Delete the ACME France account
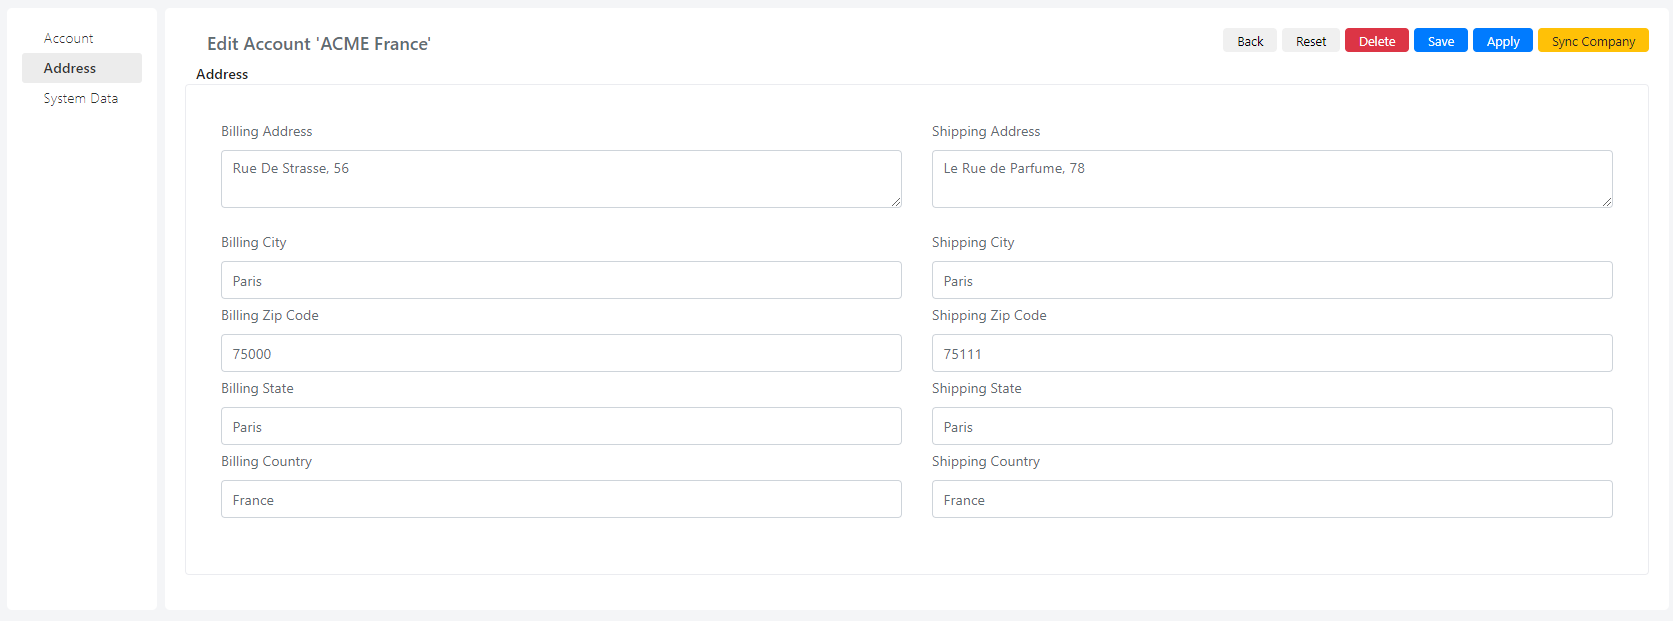1673x621 pixels. pos(1377,41)
